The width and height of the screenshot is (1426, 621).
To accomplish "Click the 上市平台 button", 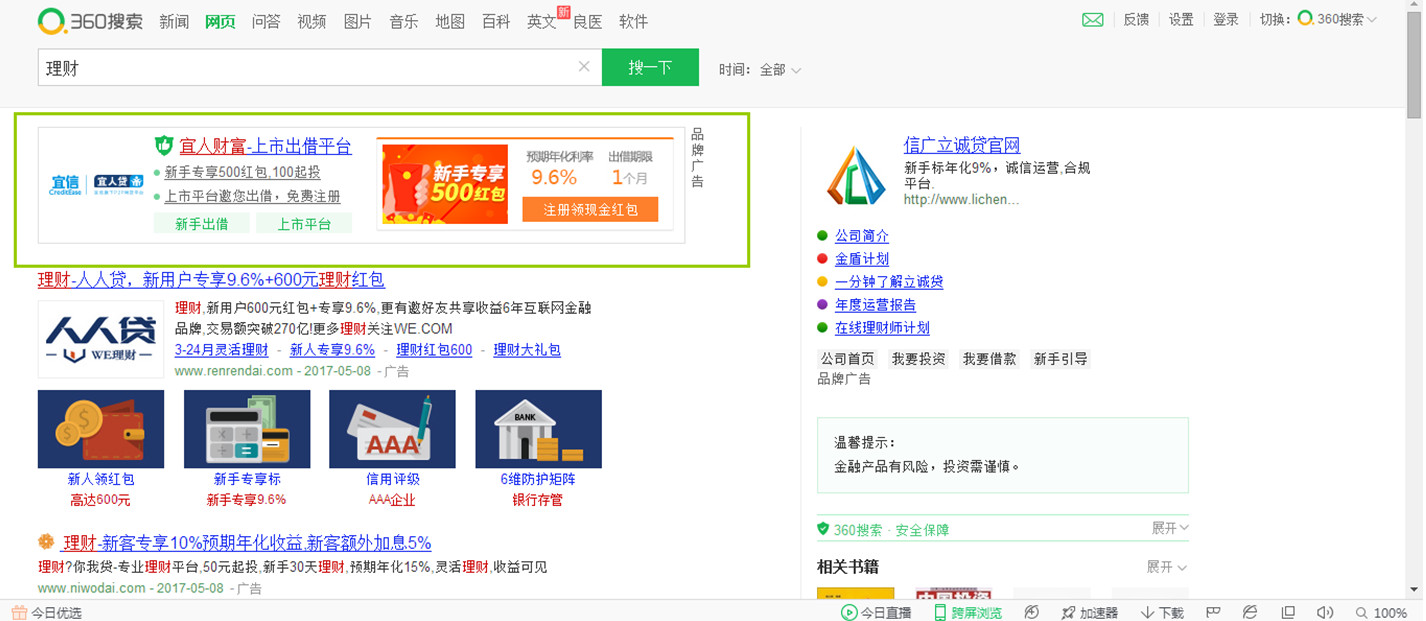I will point(304,224).
